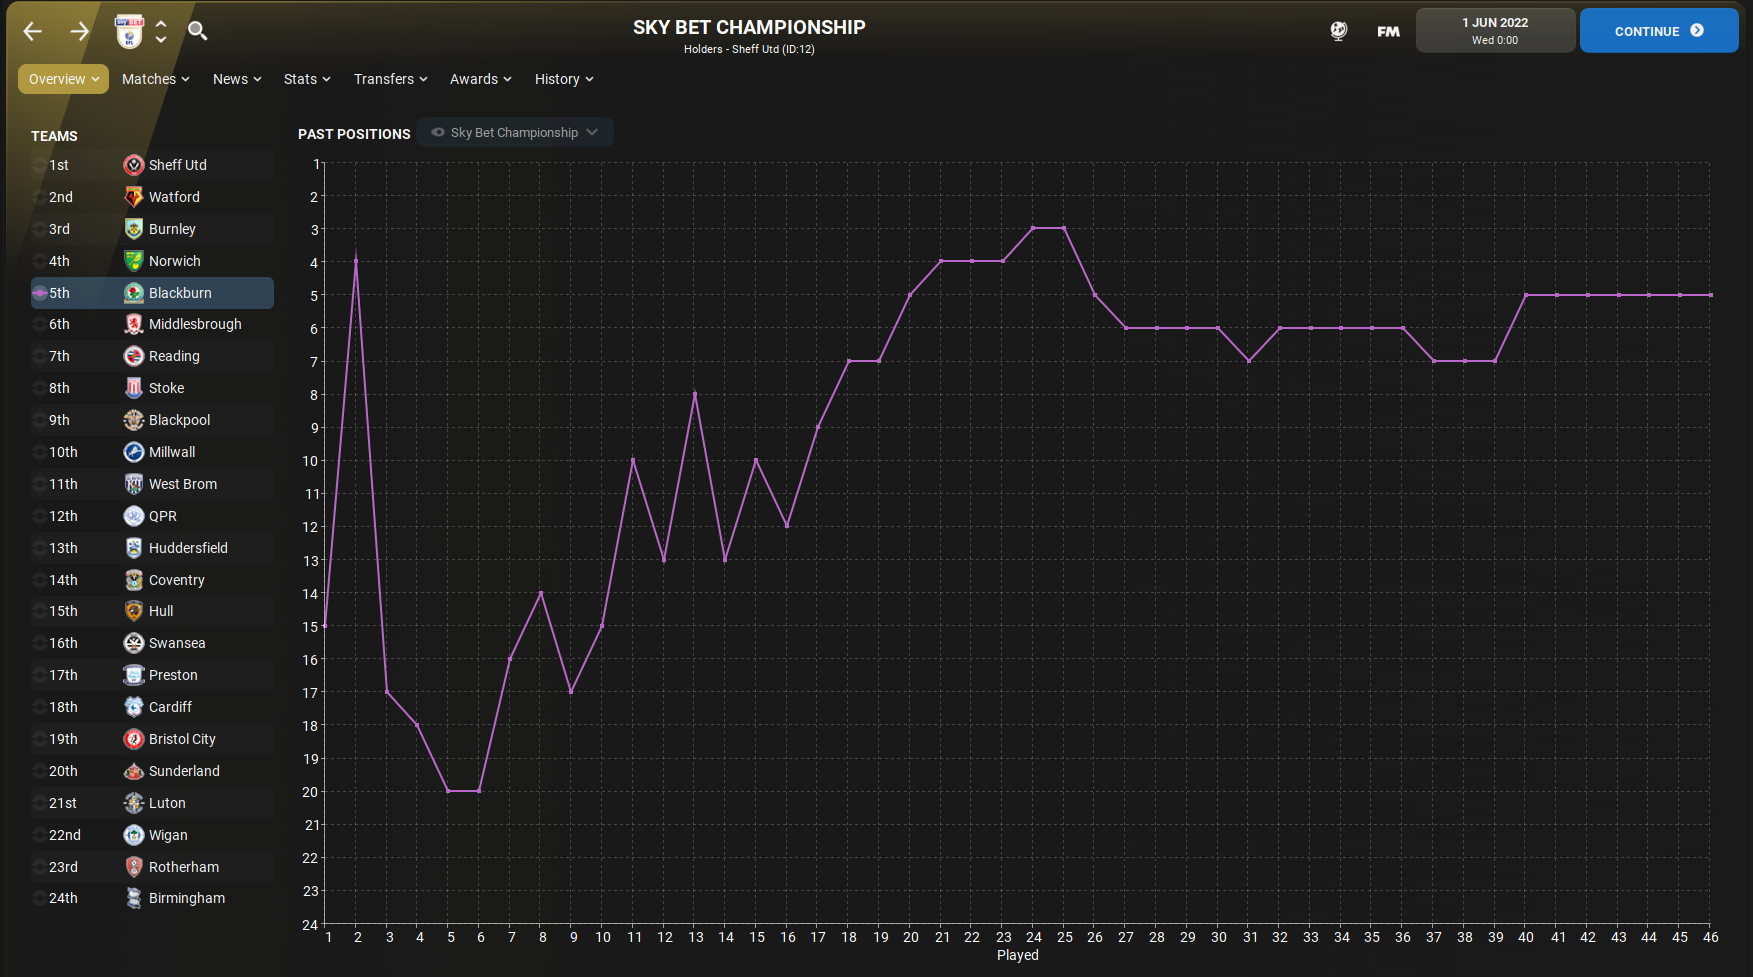Click the Blackpool club badge
Screen dimensions: 1753x977
pos(134,420)
